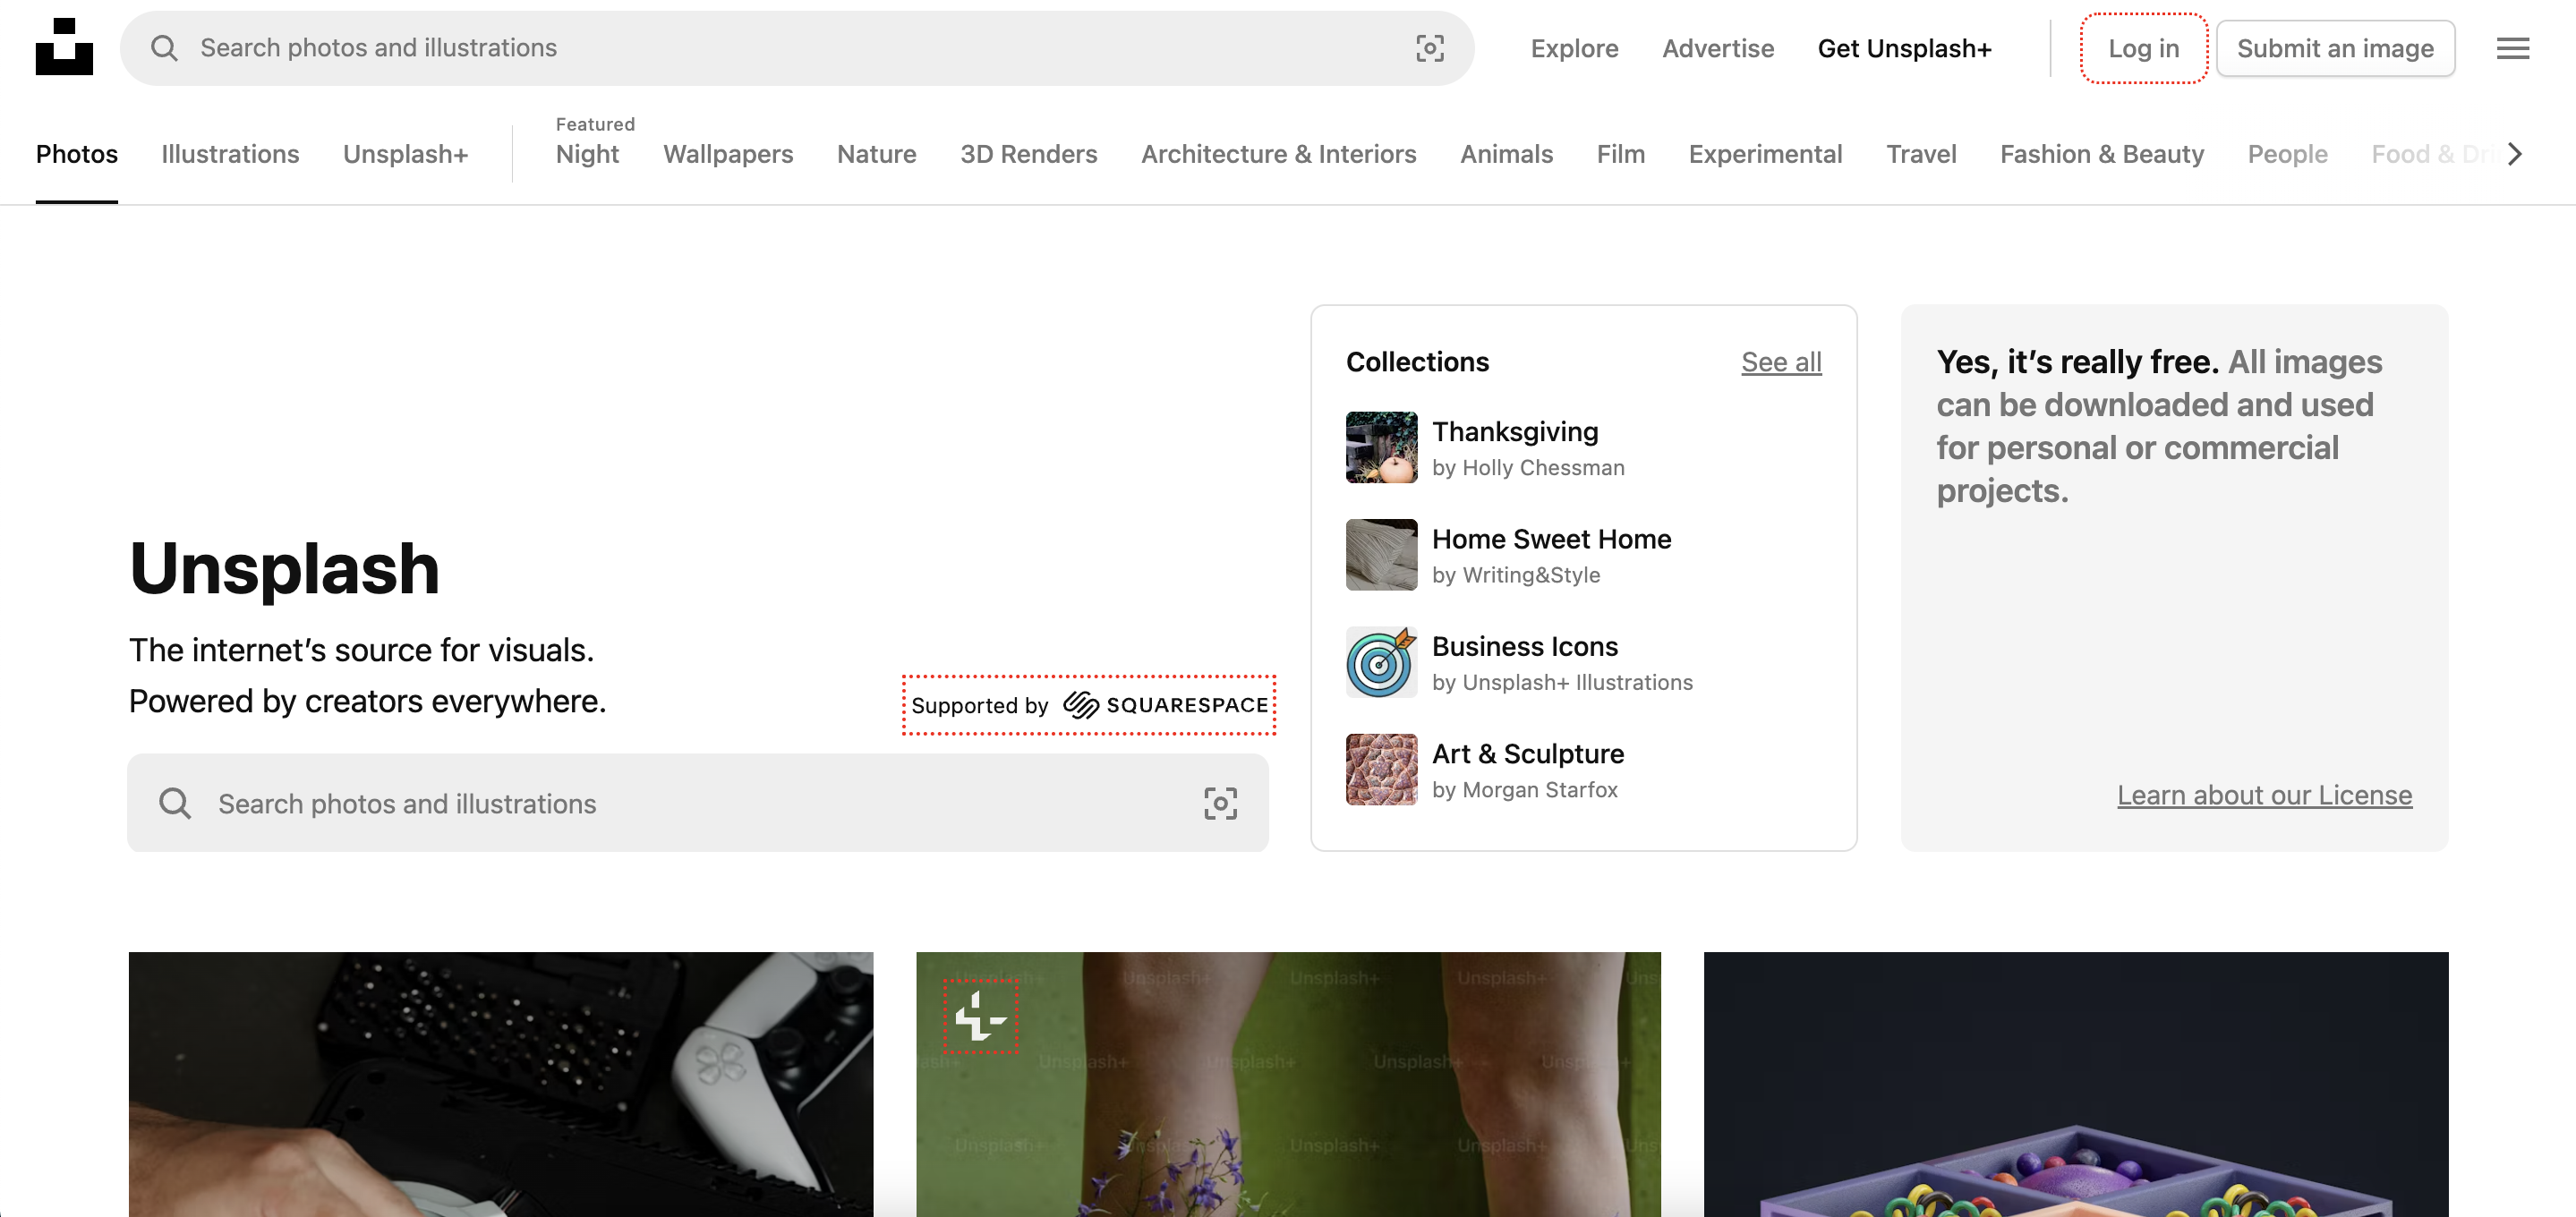The width and height of the screenshot is (2576, 1217).
Task: Open the hamburger menu icon
Action: [x=2512, y=48]
